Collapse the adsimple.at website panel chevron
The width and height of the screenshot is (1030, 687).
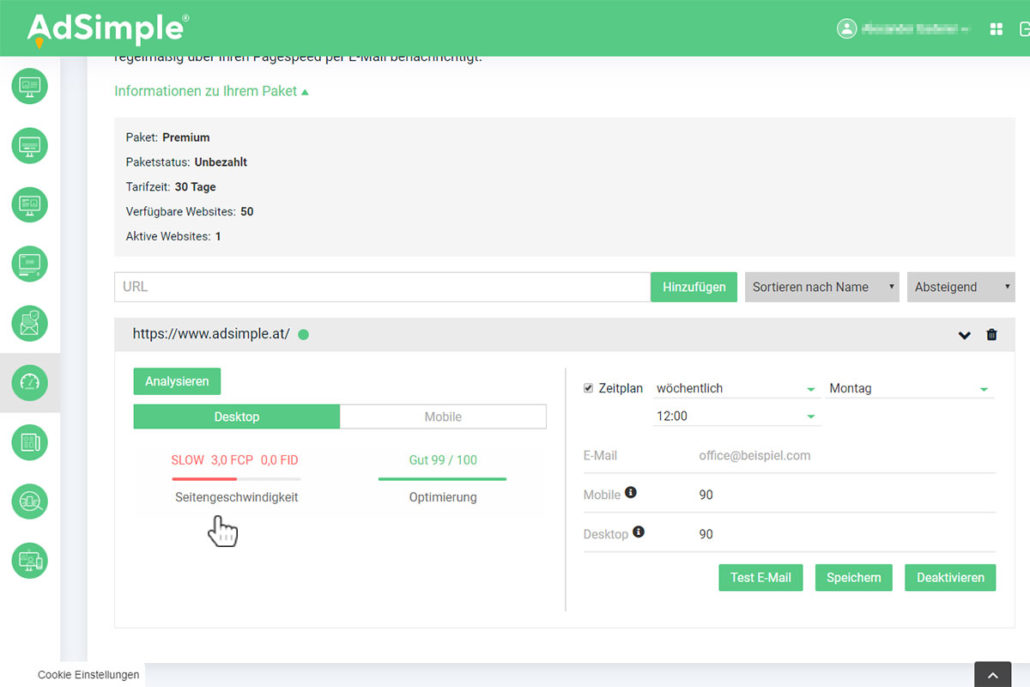tap(964, 335)
